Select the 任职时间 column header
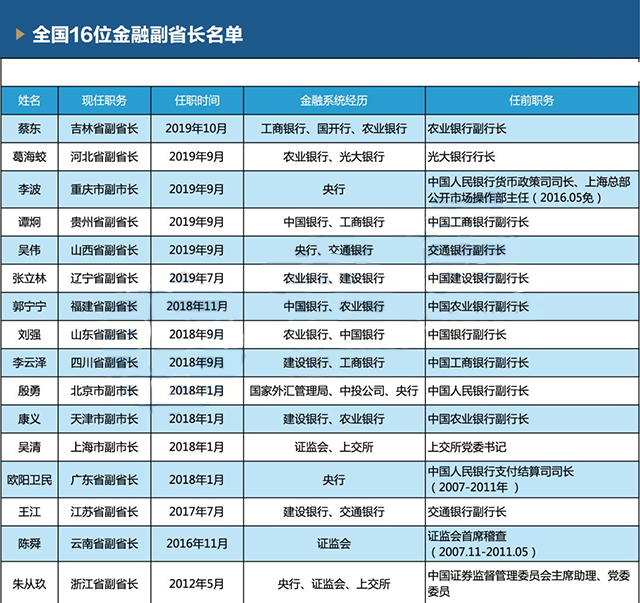Screen dimensions: 640x603 coord(197,100)
